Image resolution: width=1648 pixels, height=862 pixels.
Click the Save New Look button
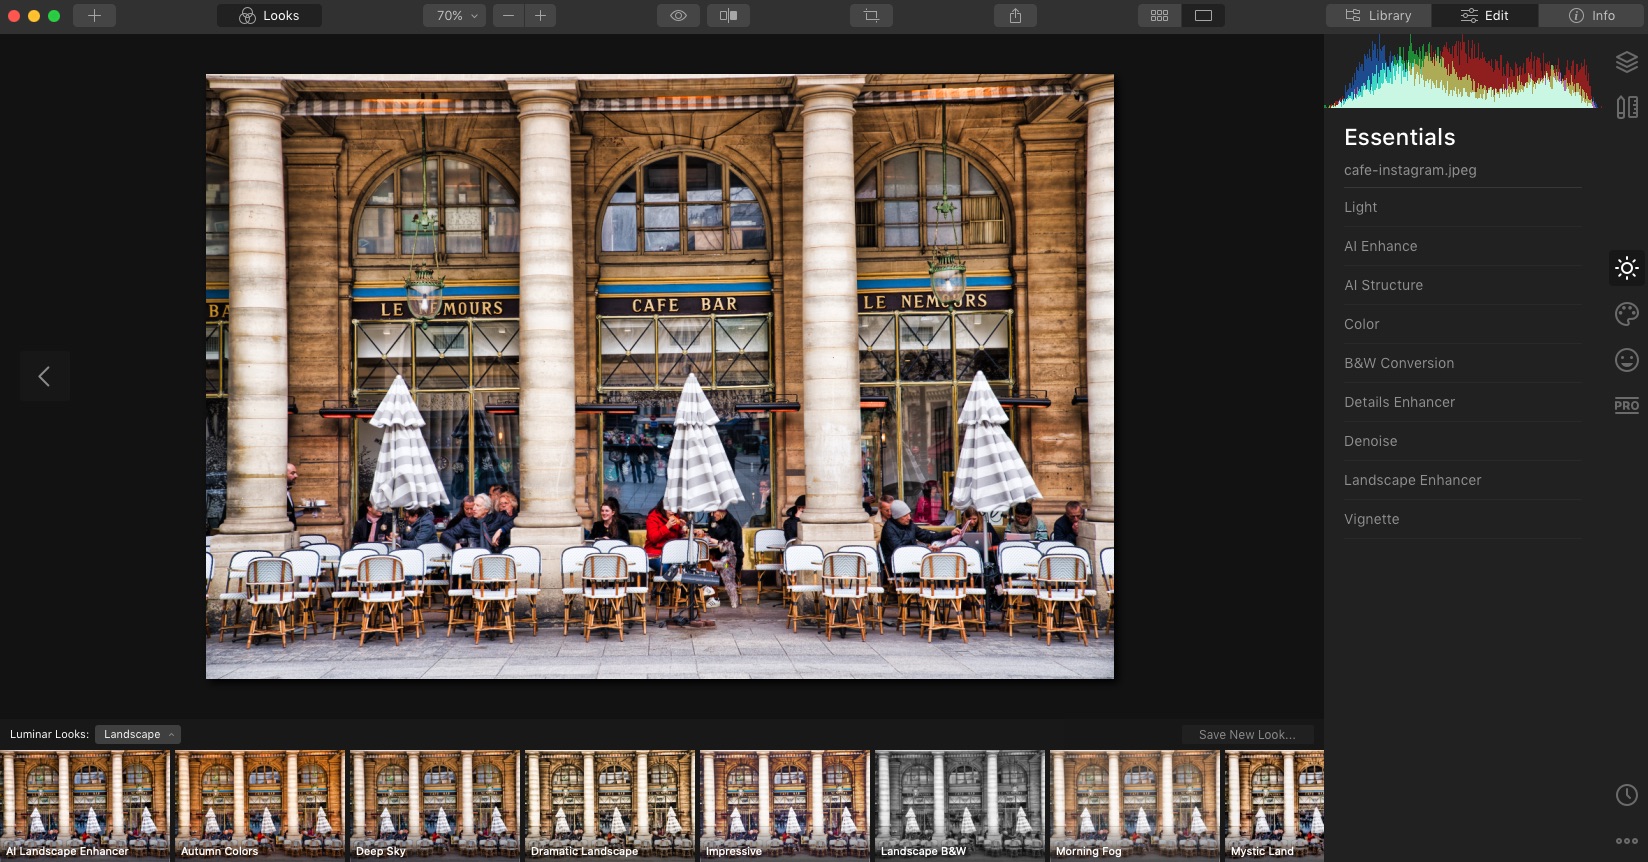pos(1247,734)
